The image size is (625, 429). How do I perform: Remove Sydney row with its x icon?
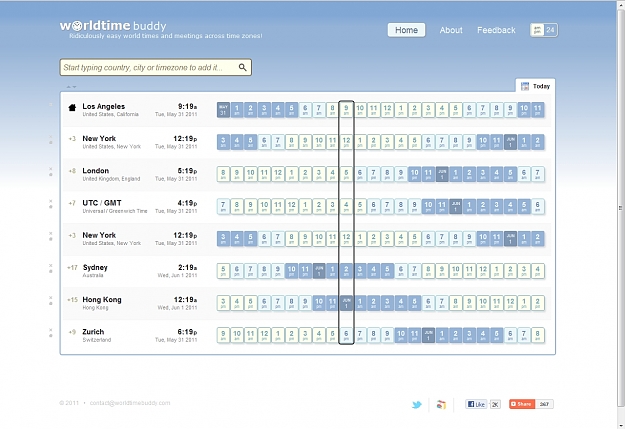pos(51,265)
